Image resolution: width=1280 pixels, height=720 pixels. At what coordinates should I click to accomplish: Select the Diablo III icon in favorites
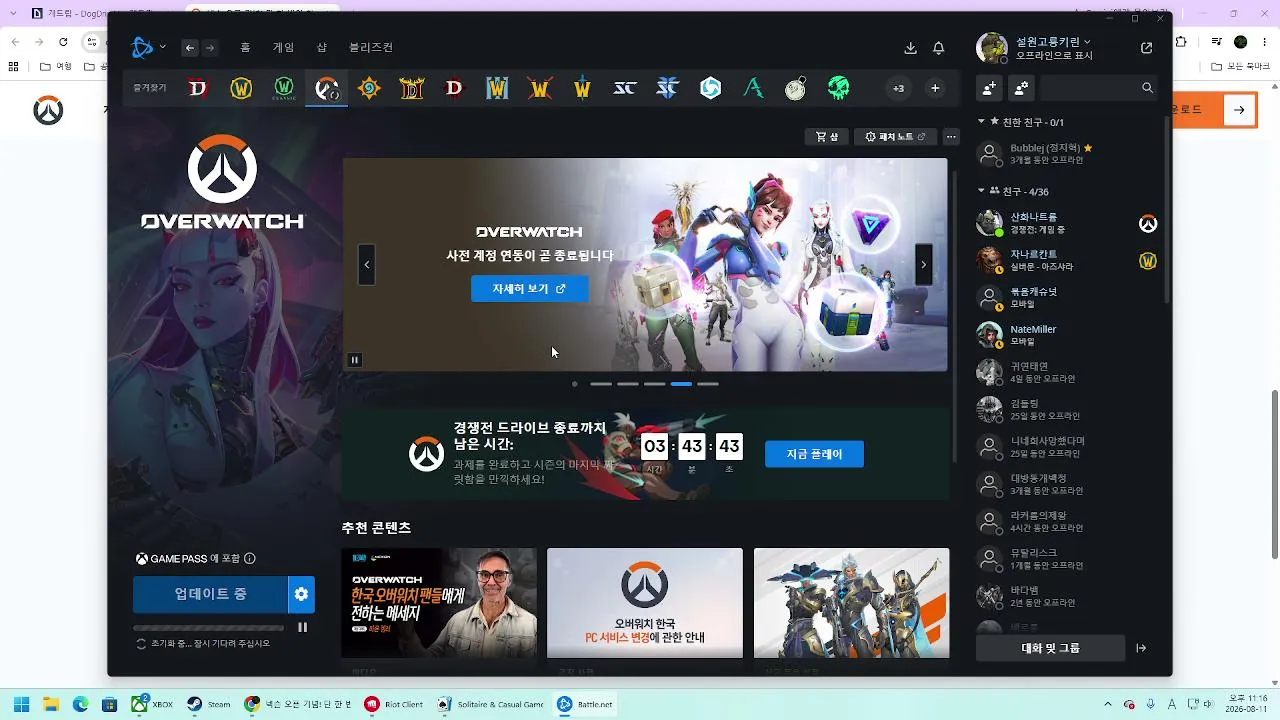pyautogui.click(x=454, y=88)
